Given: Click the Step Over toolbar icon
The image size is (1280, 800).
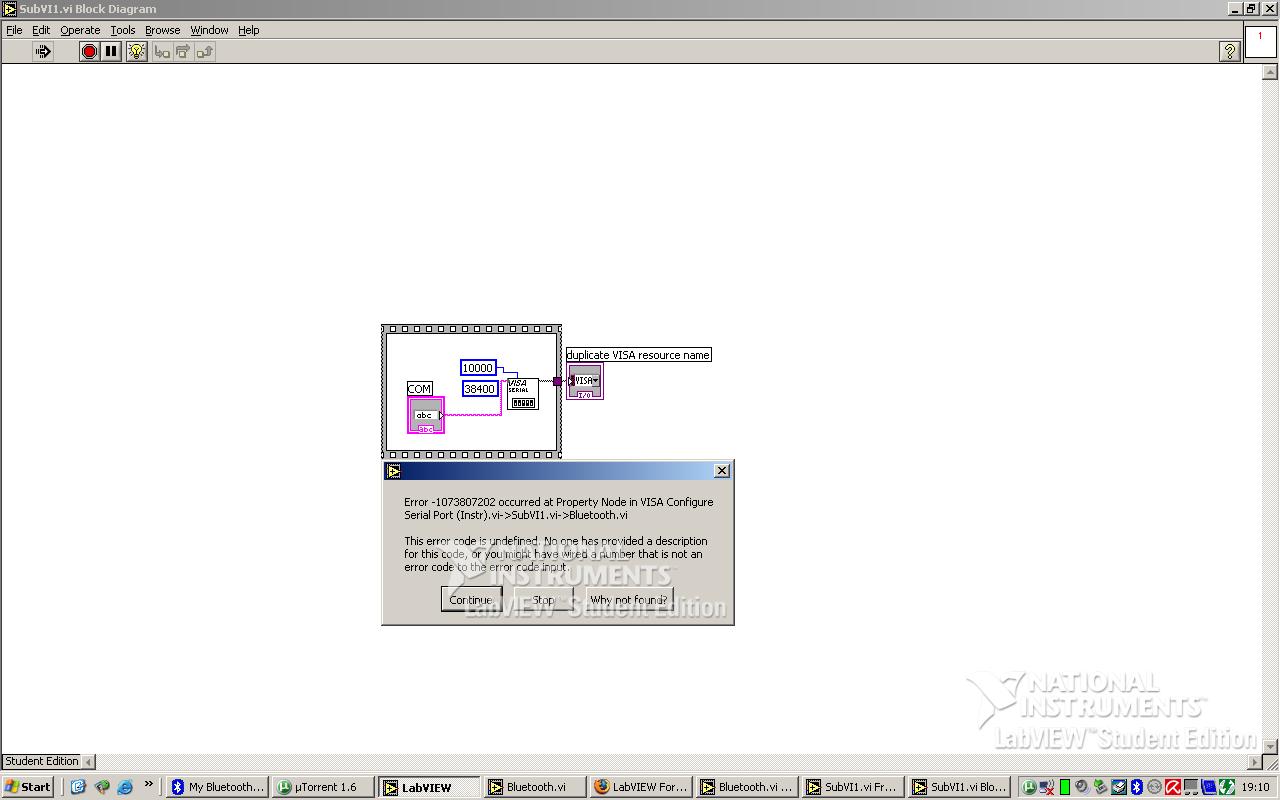Looking at the screenshot, I should pos(183,51).
